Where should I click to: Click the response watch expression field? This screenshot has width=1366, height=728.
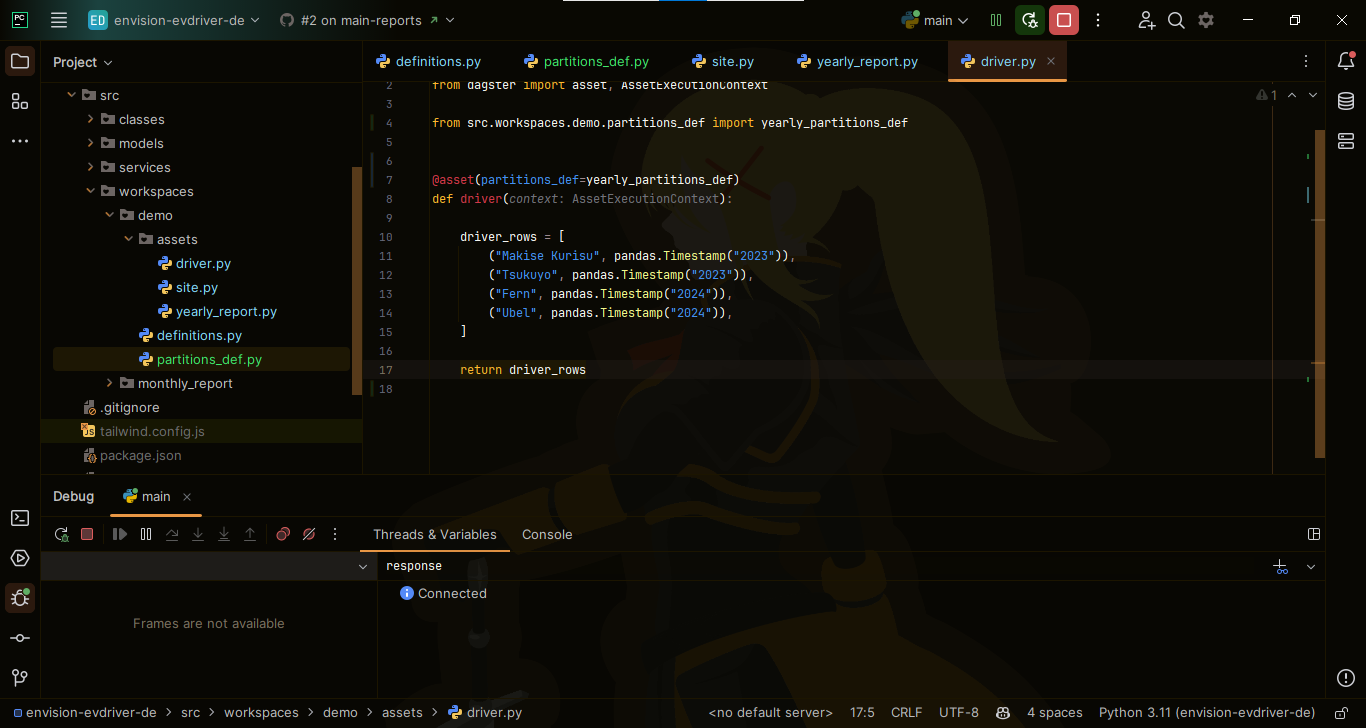(820, 566)
